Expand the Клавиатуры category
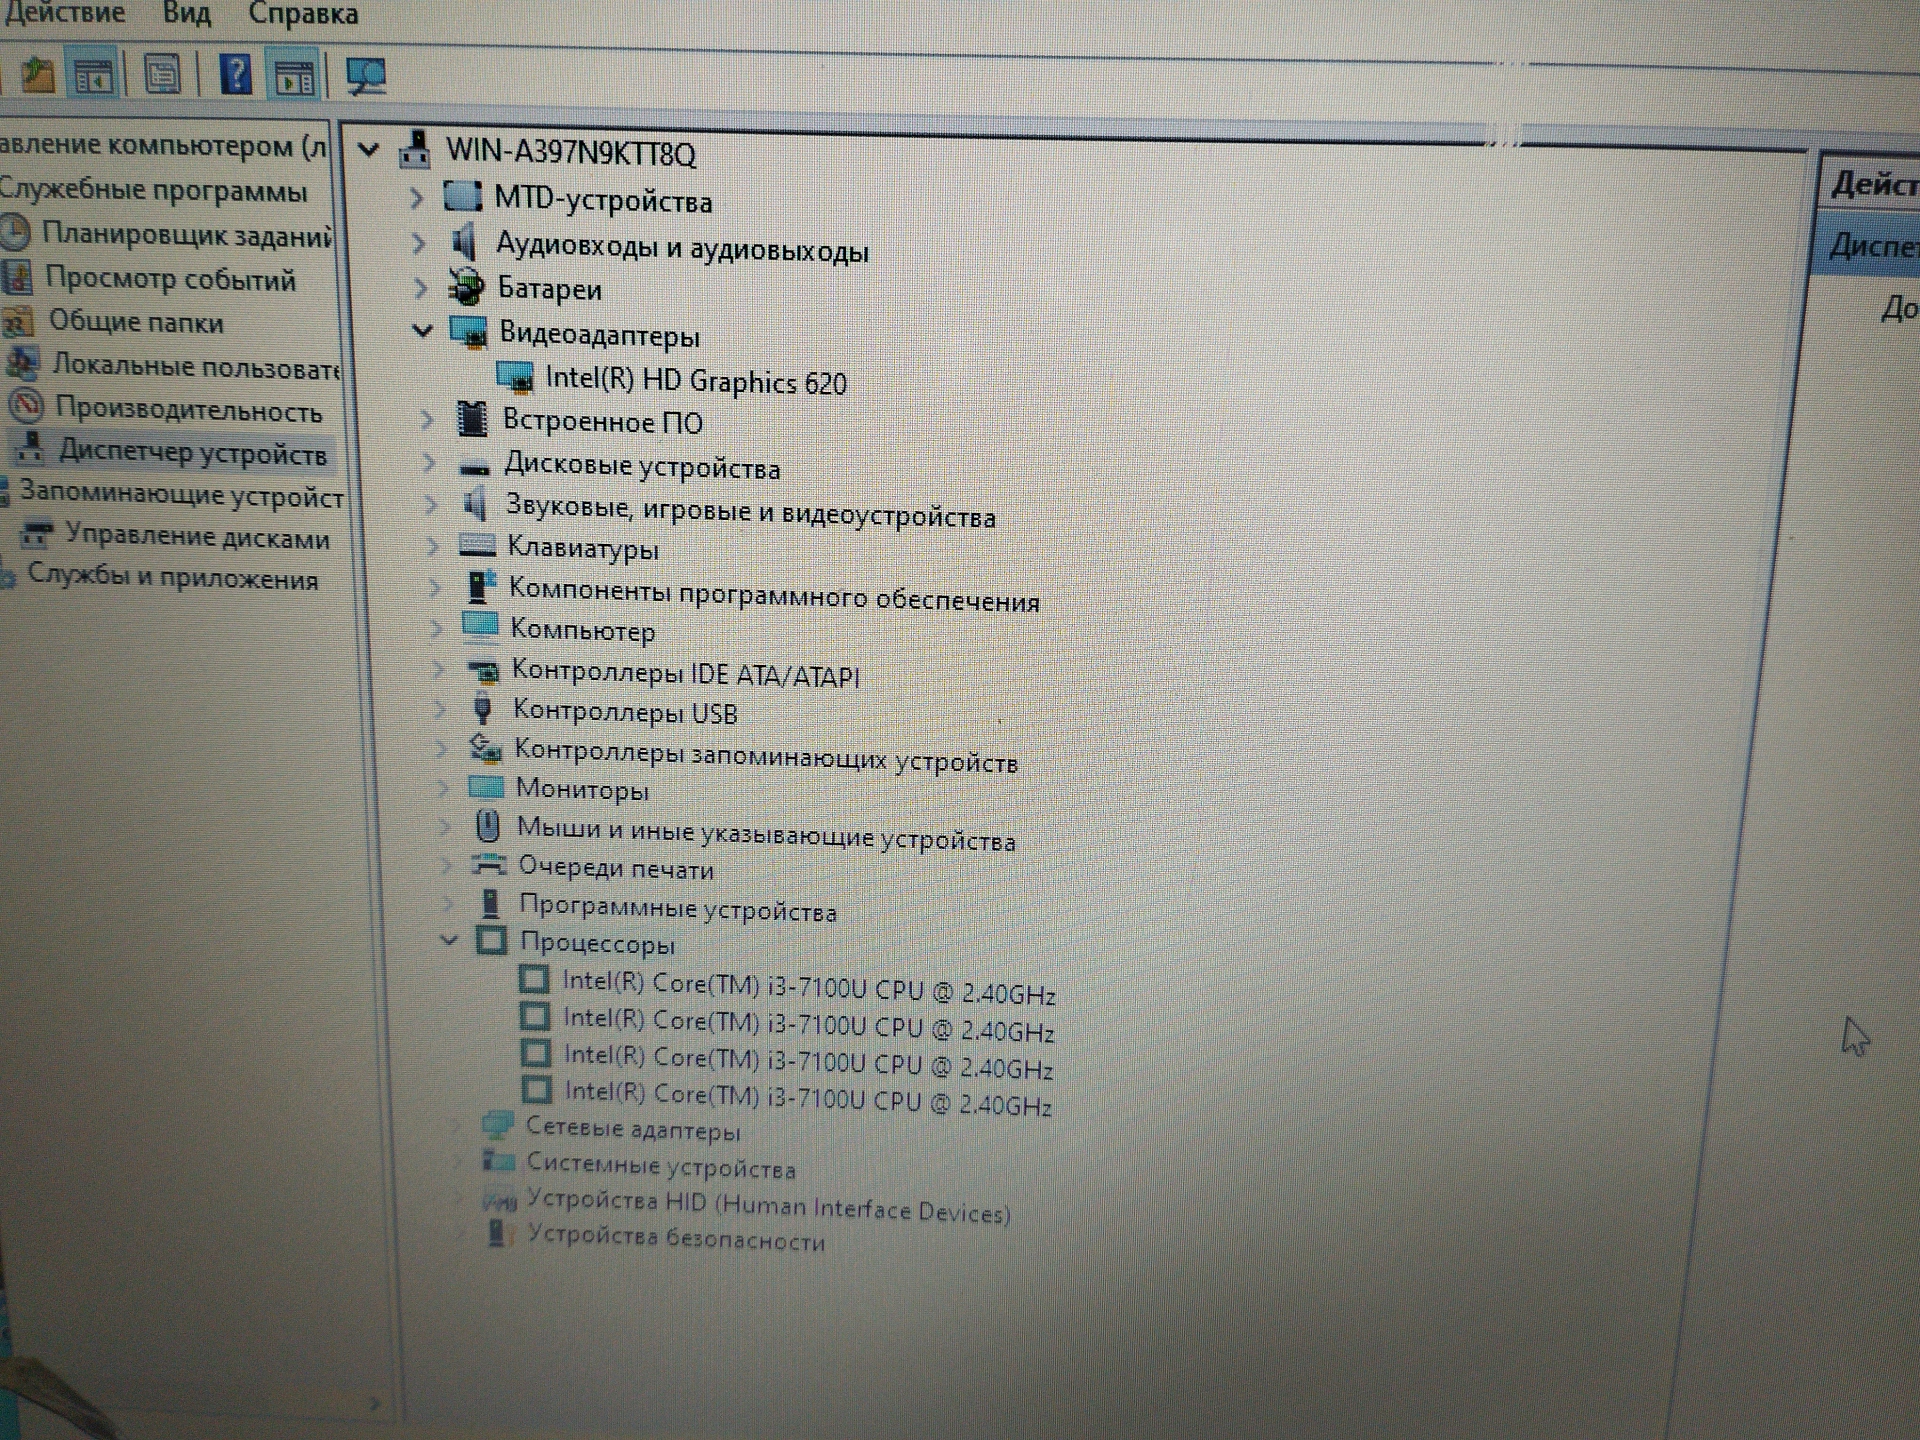 point(433,546)
